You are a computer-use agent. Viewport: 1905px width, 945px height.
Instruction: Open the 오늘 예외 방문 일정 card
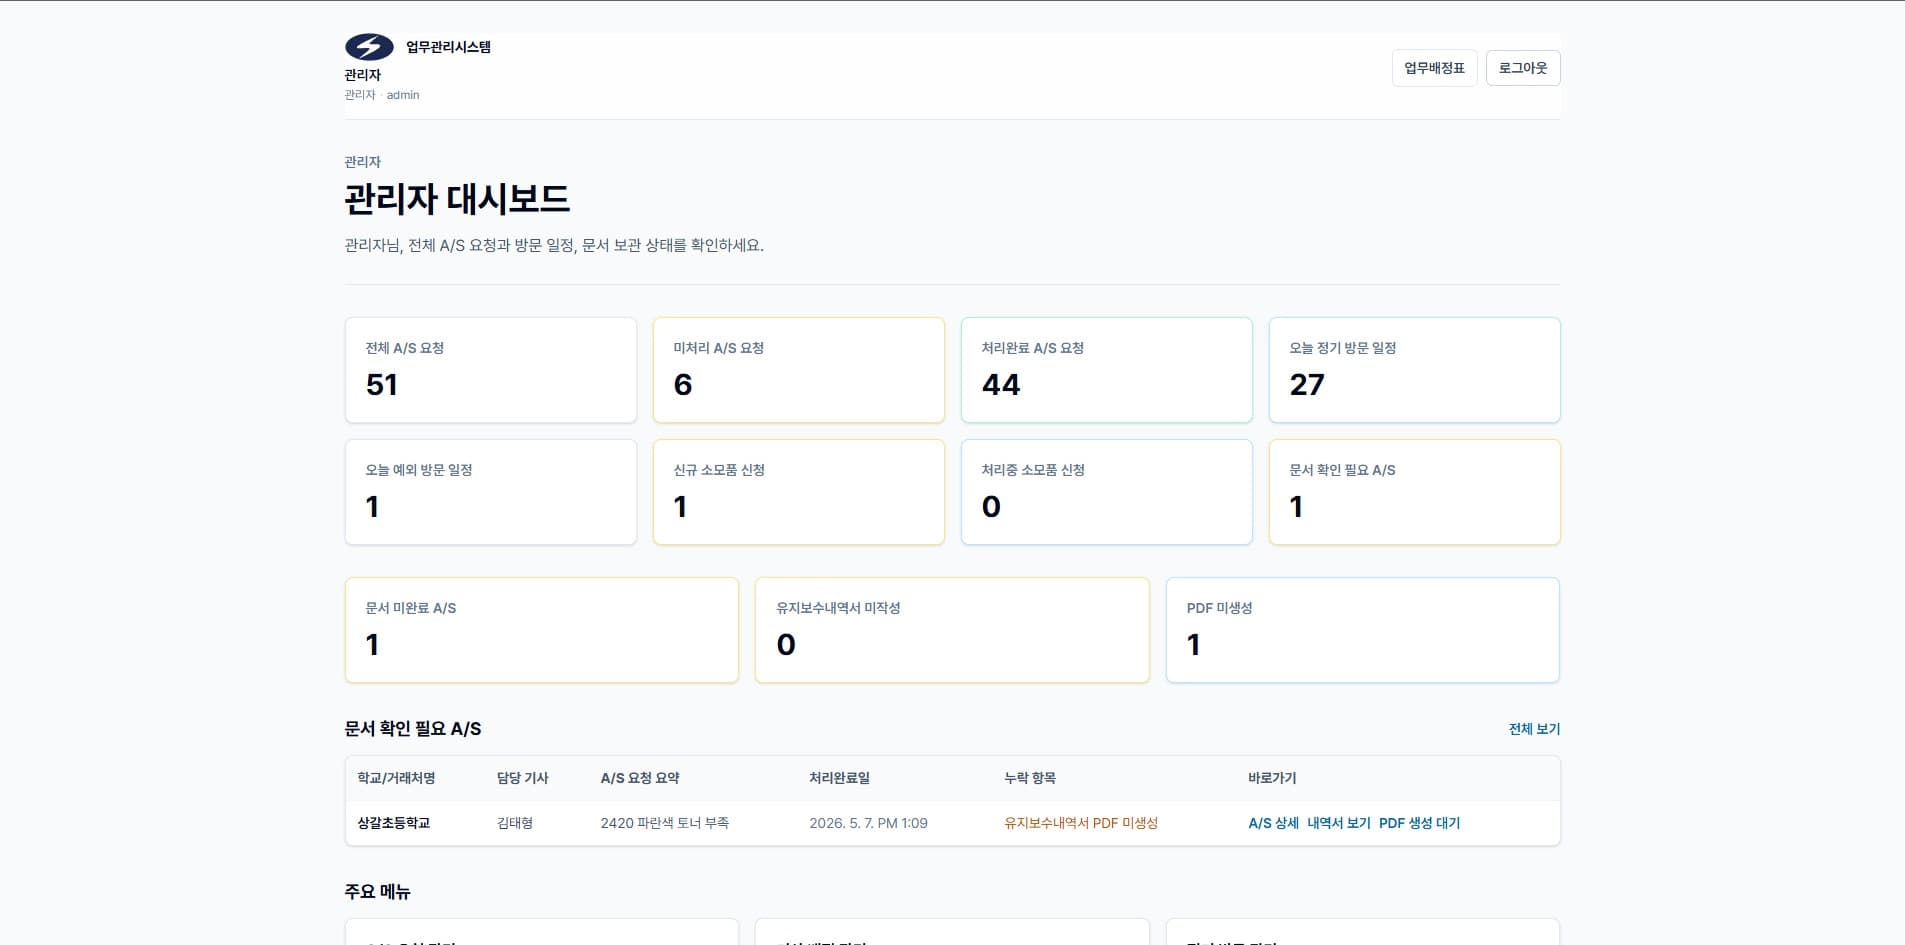491,492
